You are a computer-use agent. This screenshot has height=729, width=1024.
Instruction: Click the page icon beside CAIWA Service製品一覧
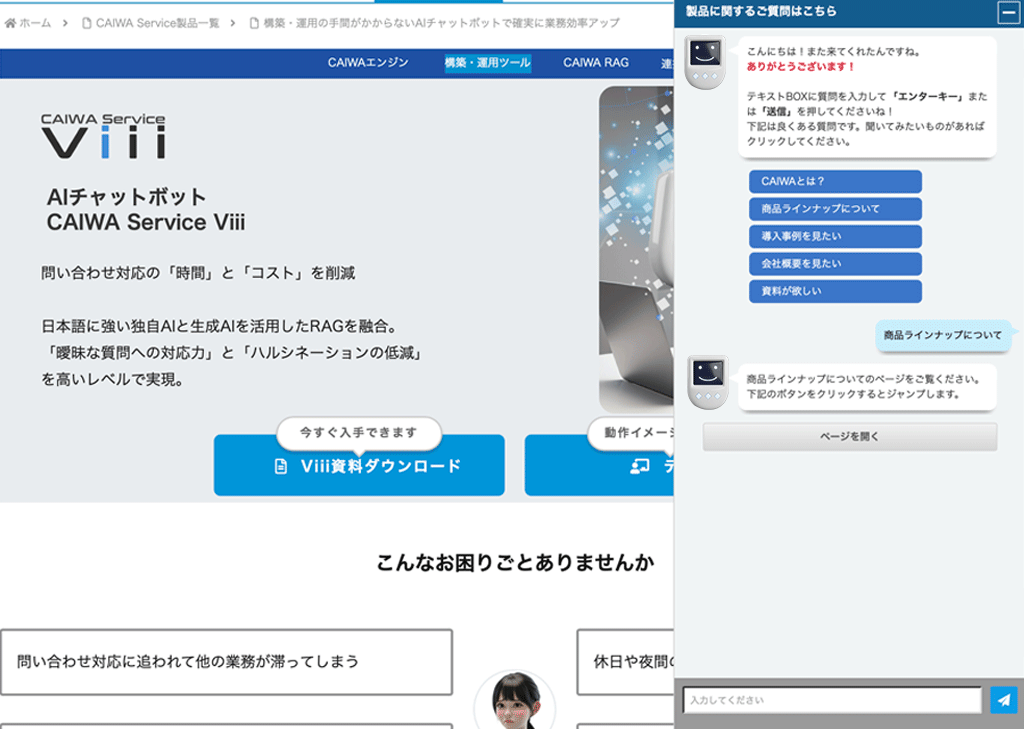click(x=86, y=23)
